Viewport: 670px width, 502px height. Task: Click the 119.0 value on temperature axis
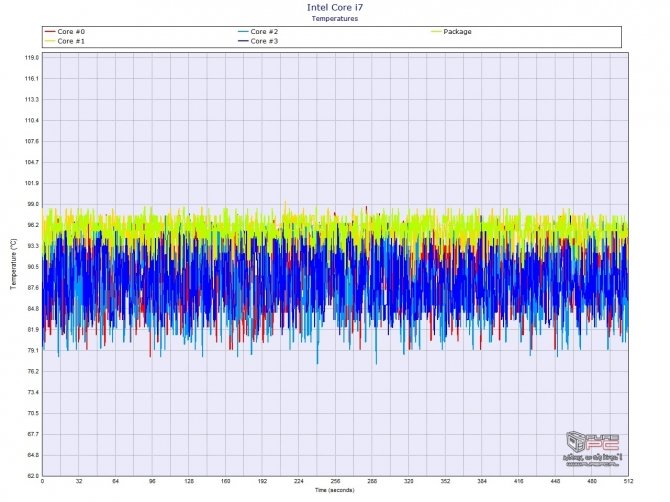point(32,58)
